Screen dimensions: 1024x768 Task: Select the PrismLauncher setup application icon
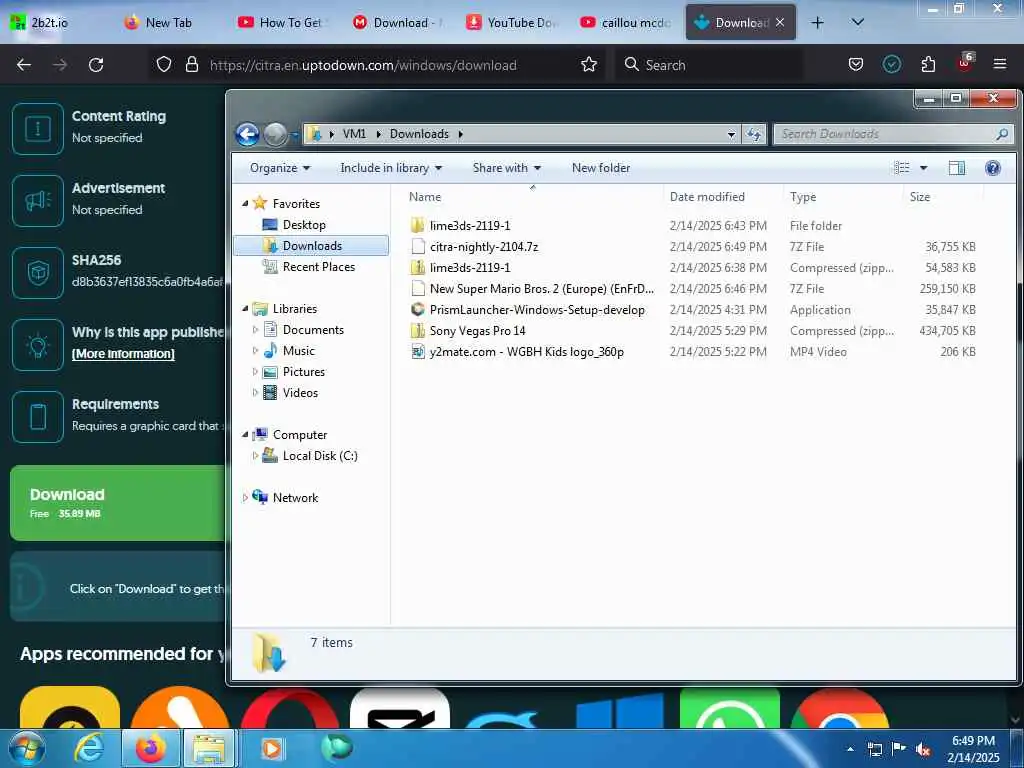(418, 309)
